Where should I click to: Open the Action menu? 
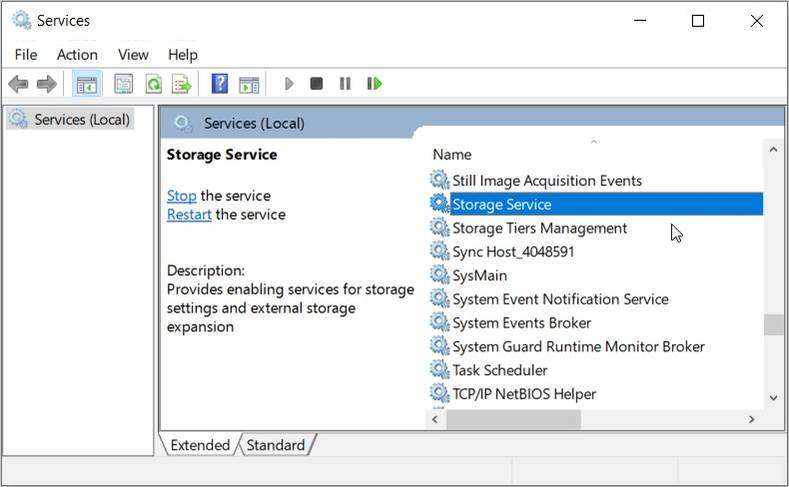click(77, 54)
